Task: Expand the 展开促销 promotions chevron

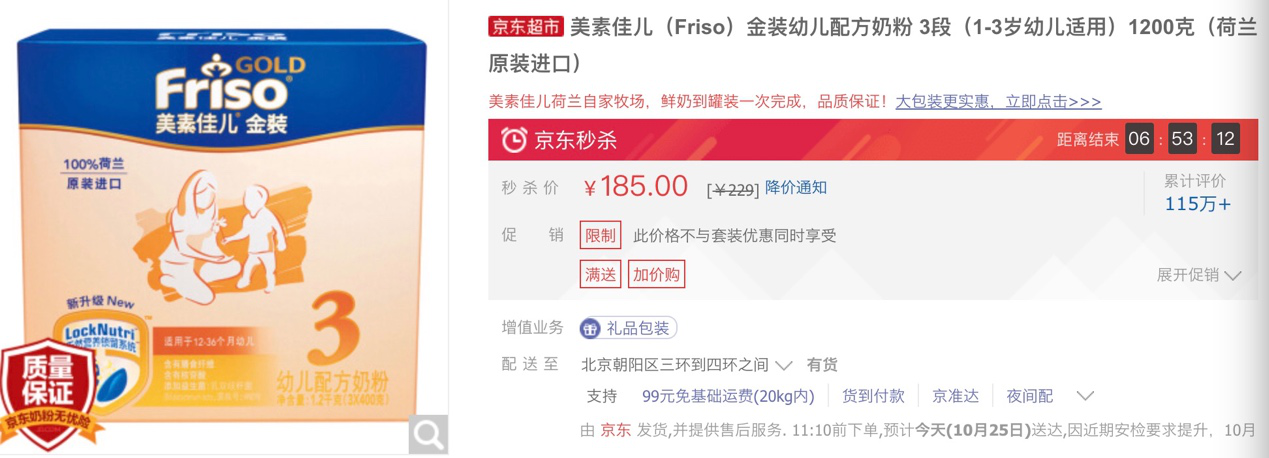Action: coord(1199,275)
